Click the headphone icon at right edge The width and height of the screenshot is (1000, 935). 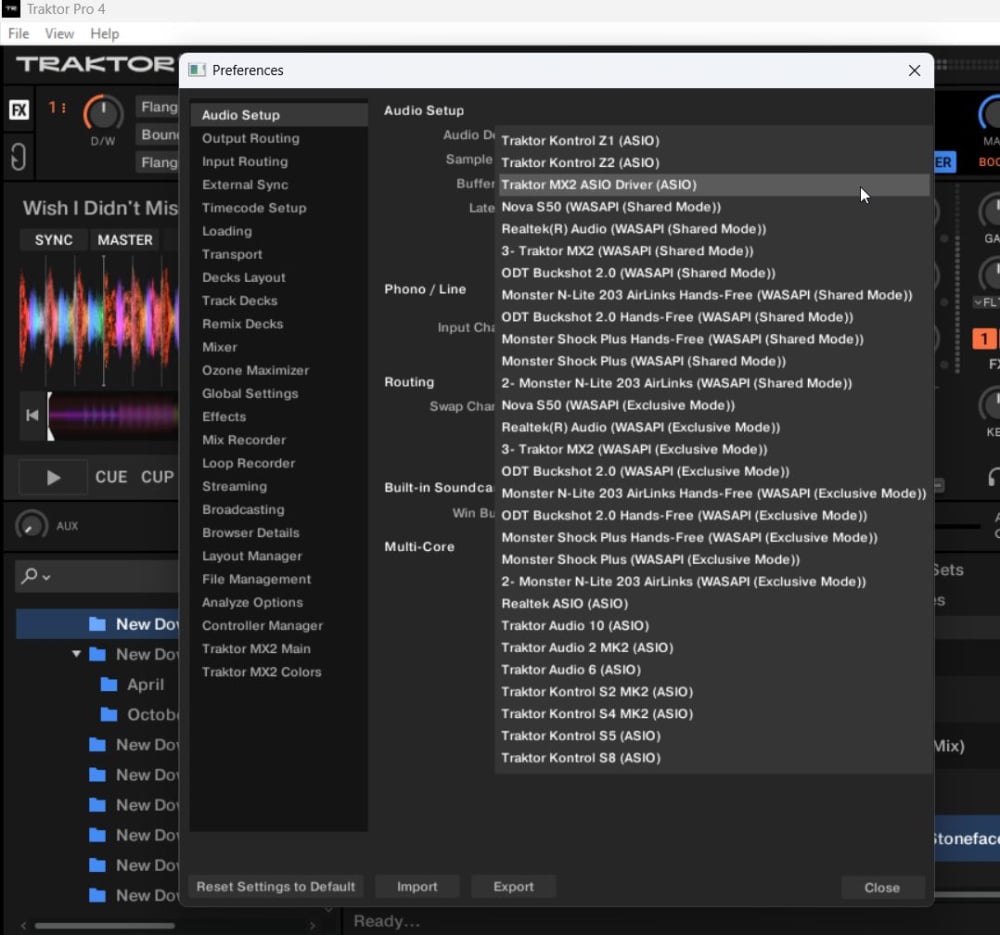point(993,477)
